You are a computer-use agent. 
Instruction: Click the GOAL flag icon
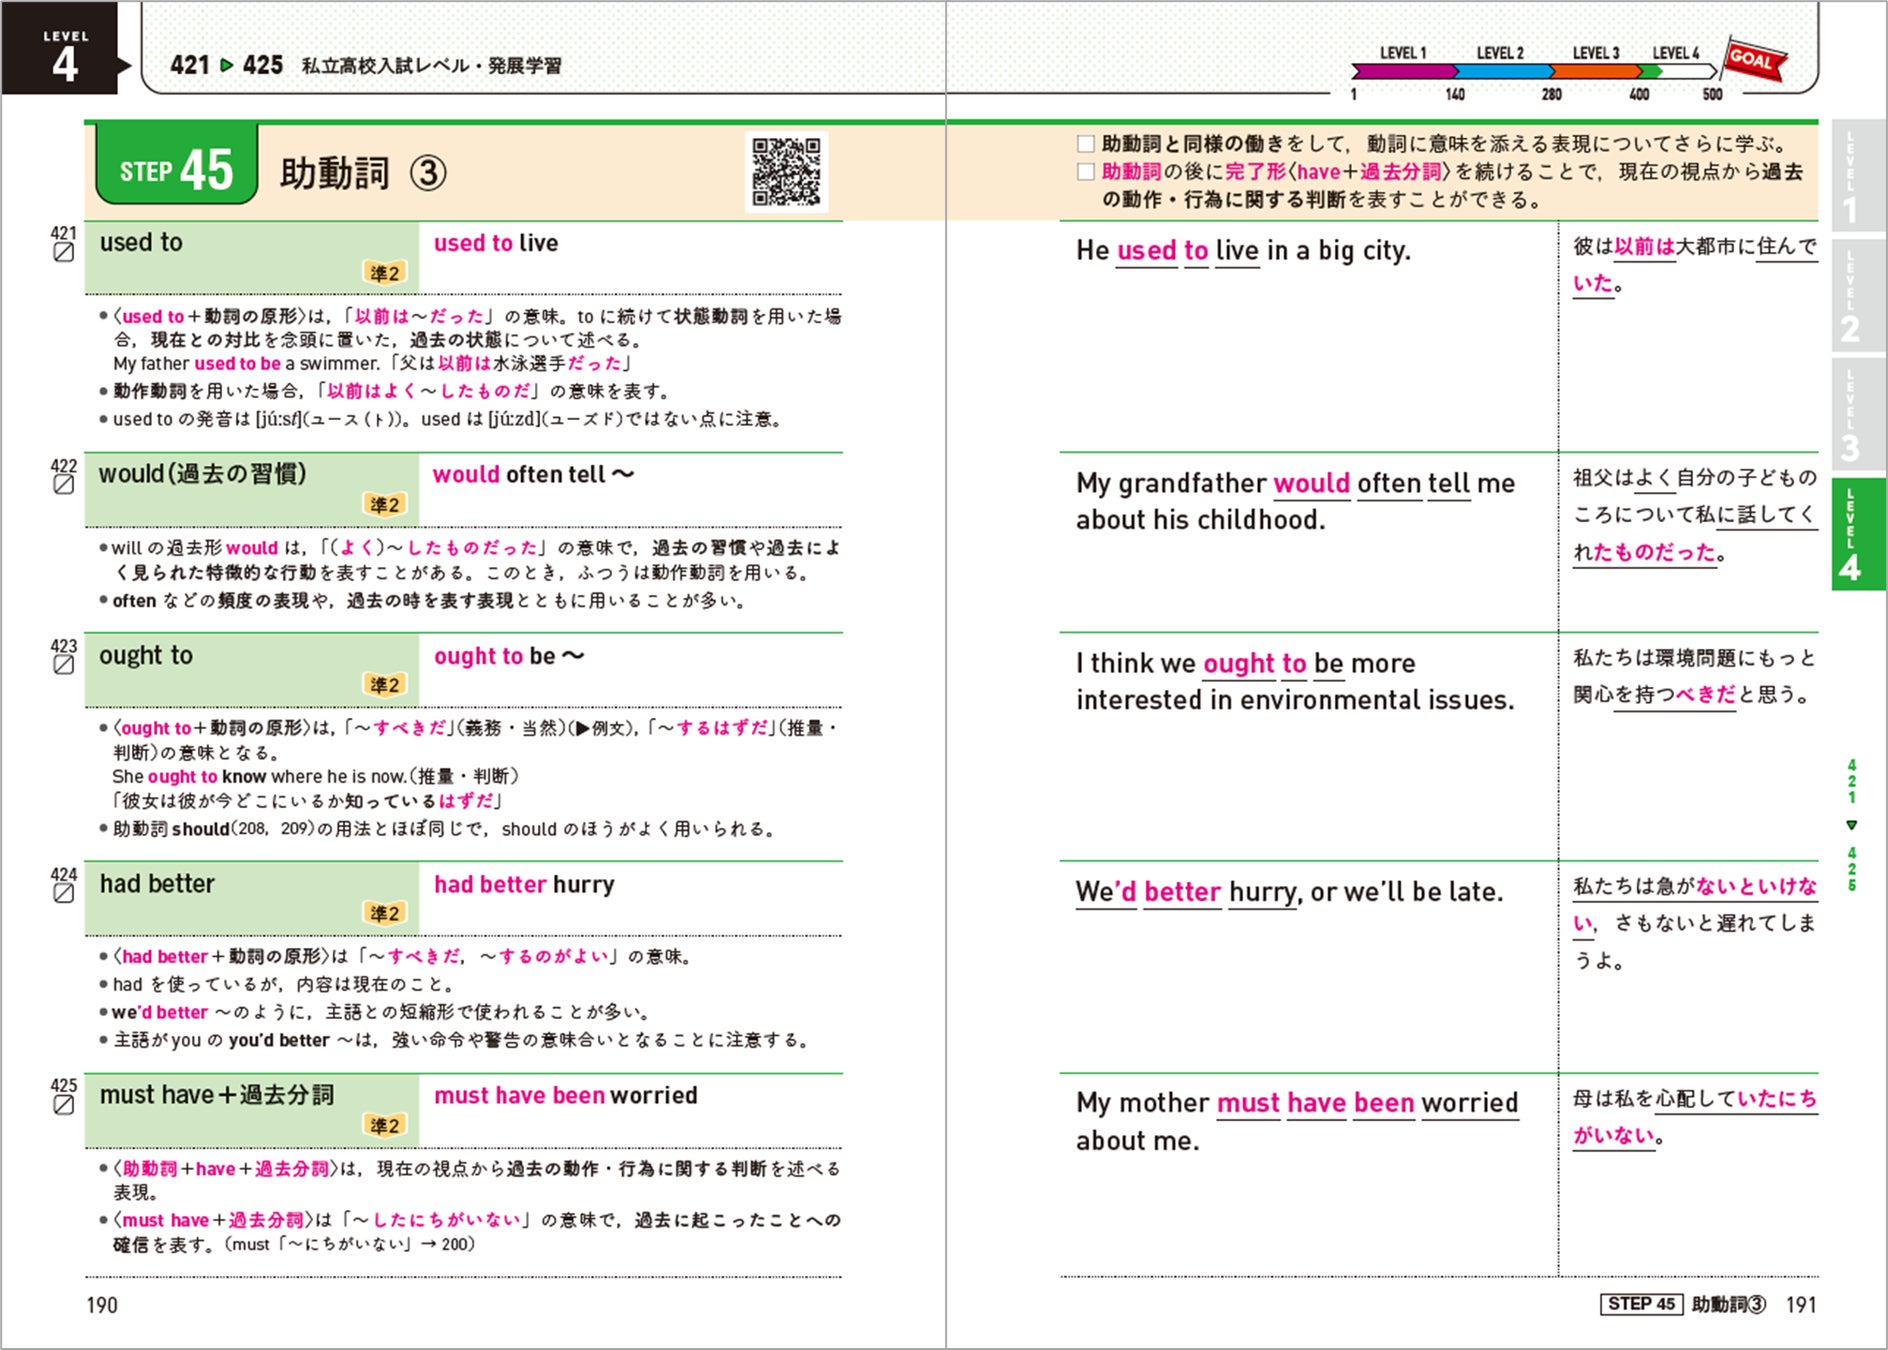pos(1756,59)
